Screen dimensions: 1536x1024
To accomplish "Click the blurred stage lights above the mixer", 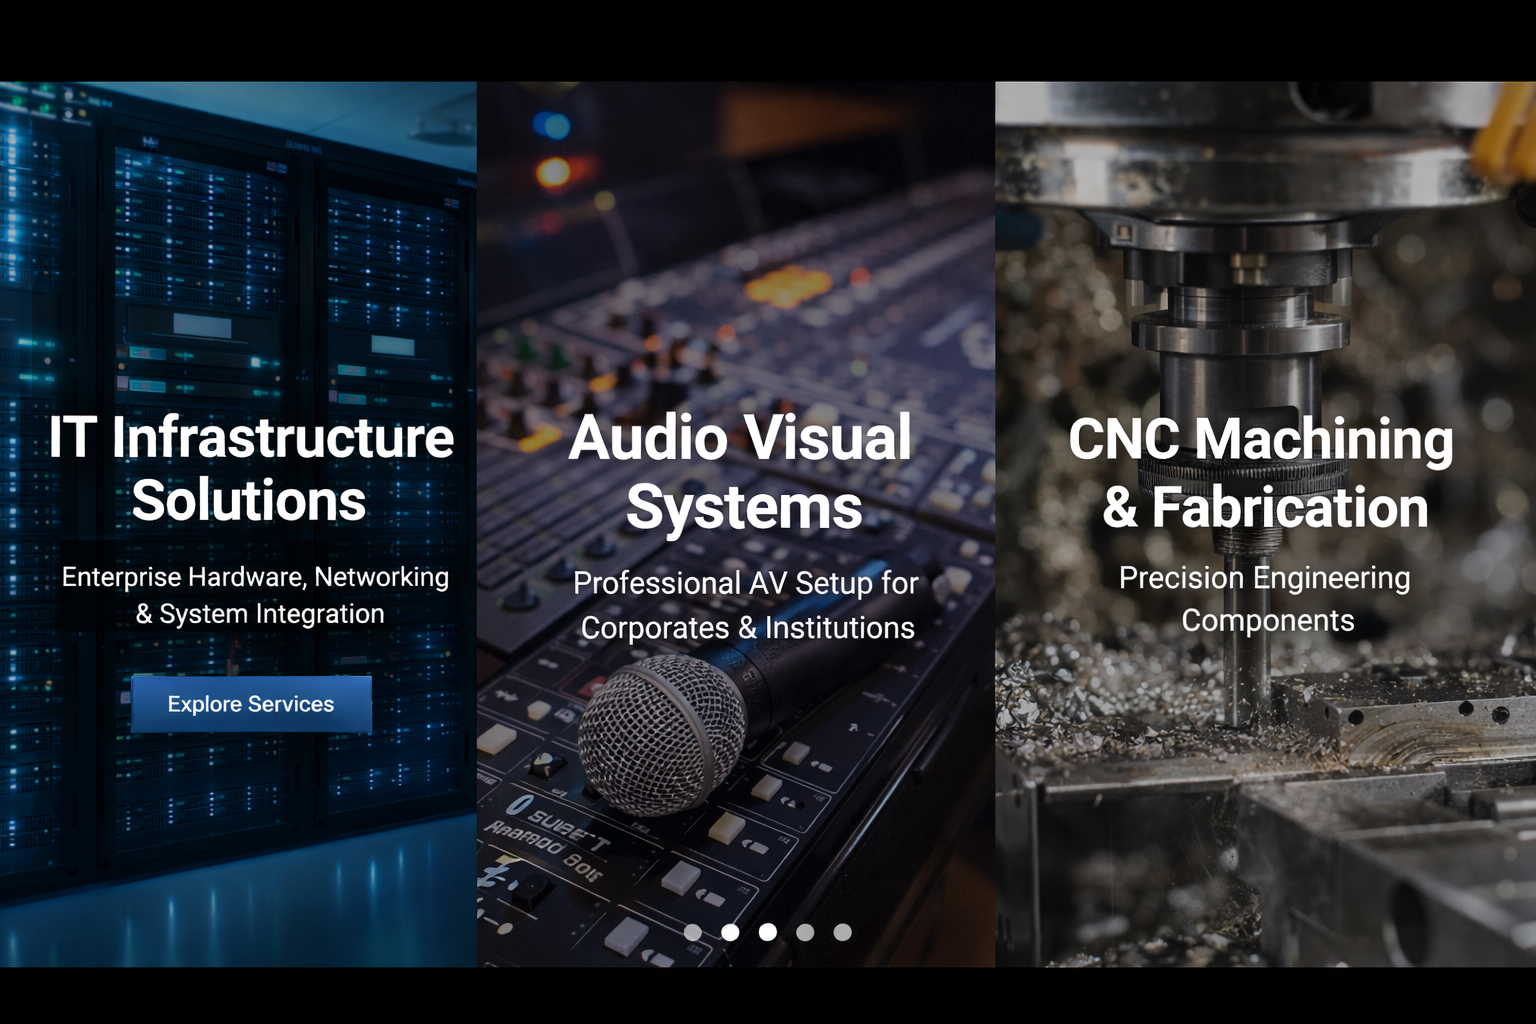I will (552, 150).
